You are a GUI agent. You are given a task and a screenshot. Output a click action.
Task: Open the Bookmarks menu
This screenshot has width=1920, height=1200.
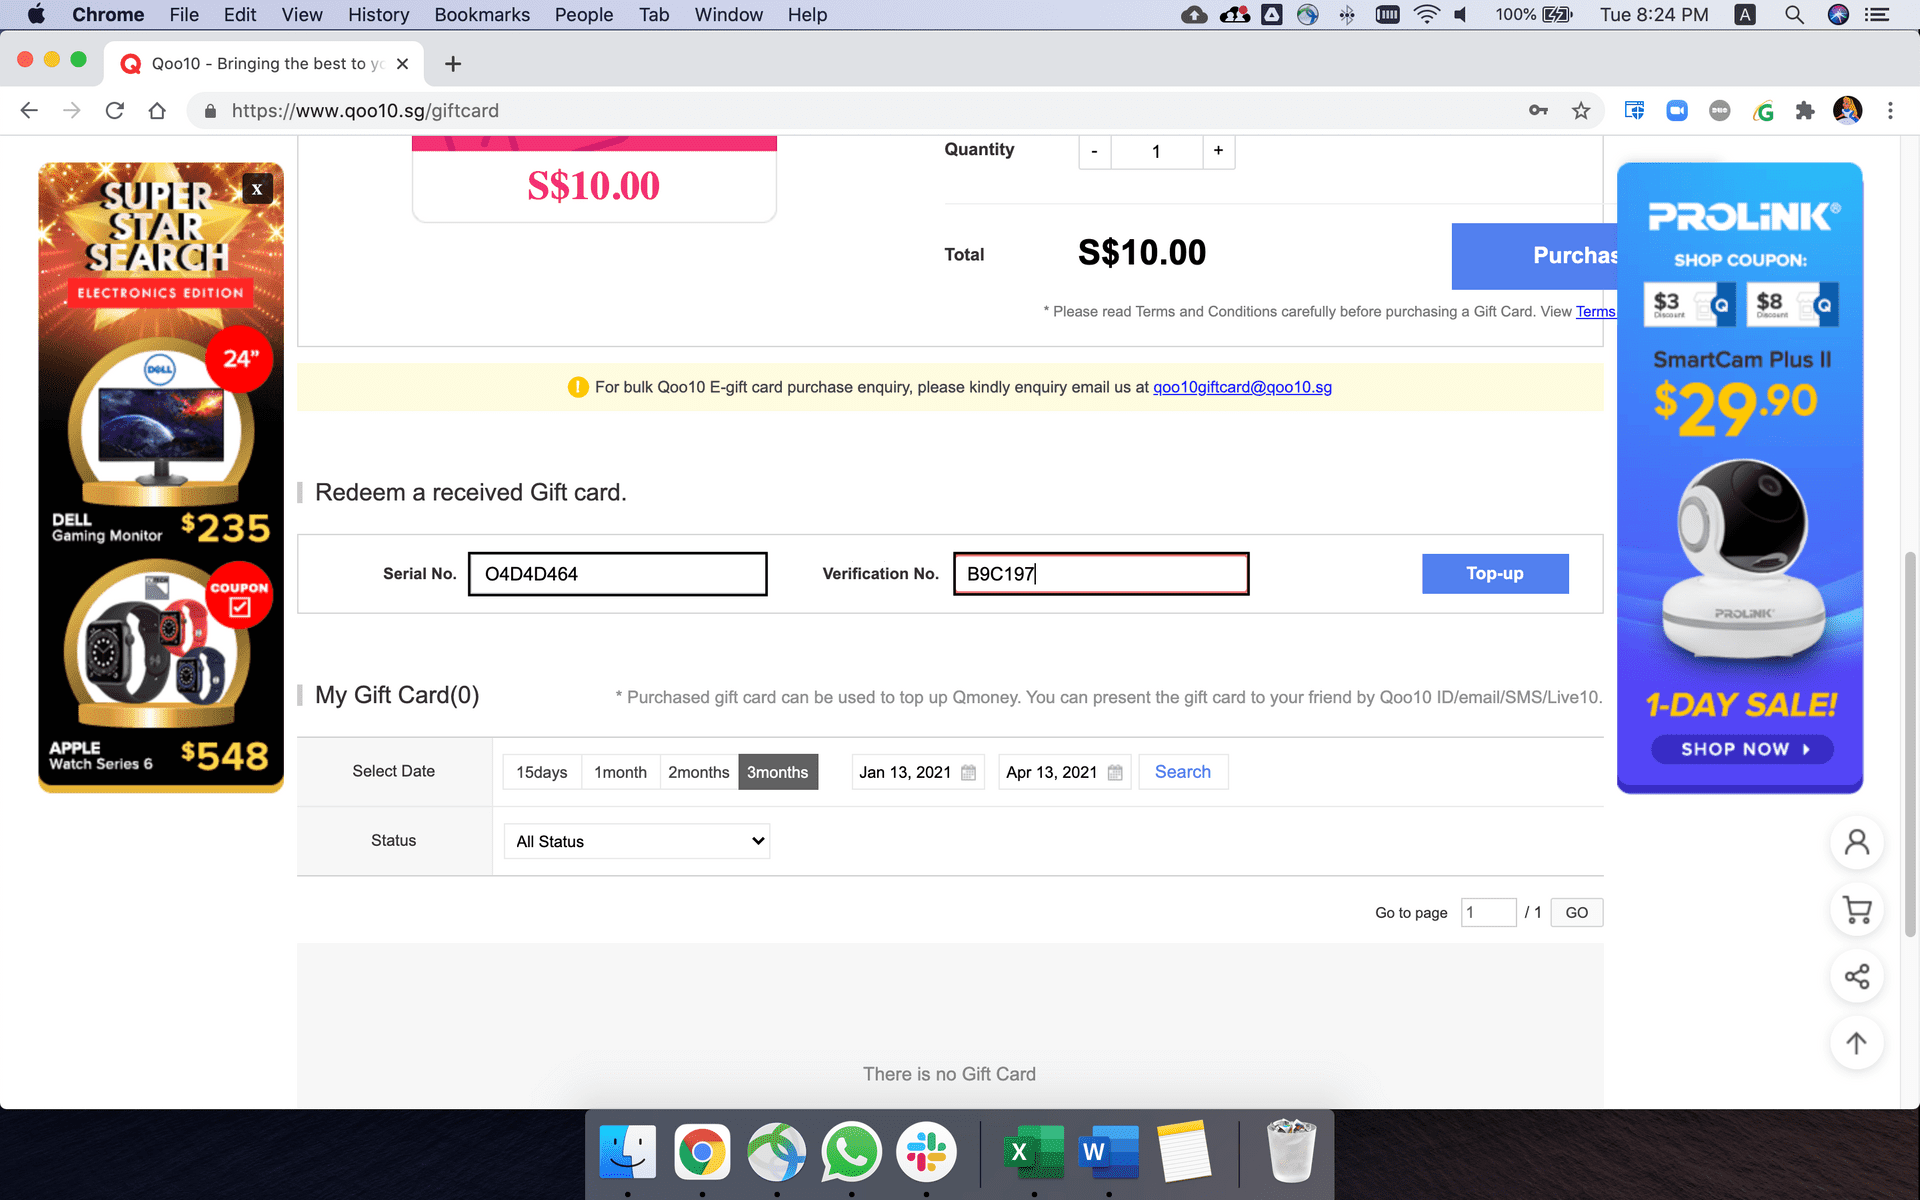[482, 15]
